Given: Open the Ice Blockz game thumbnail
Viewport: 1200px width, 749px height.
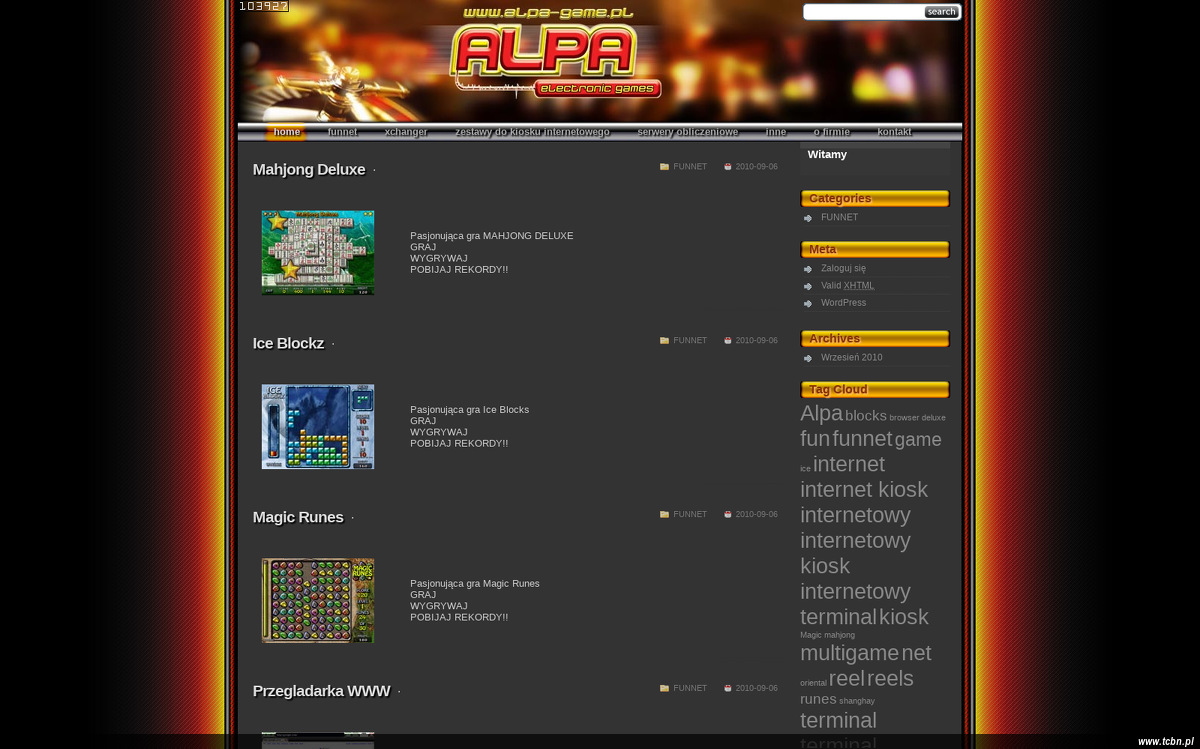Looking at the screenshot, I should pyautogui.click(x=318, y=427).
